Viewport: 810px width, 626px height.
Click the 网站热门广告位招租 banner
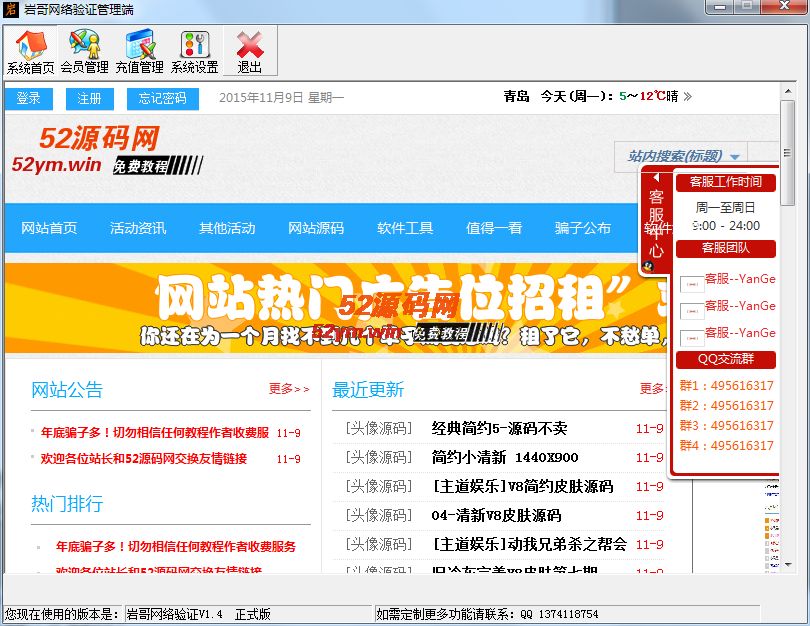coord(336,308)
